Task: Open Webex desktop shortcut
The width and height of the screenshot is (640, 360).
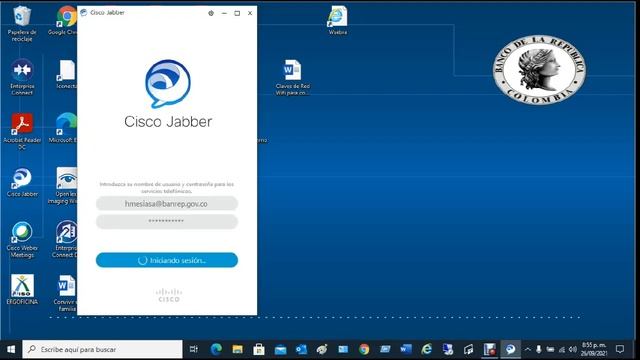Action: tap(338, 20)
